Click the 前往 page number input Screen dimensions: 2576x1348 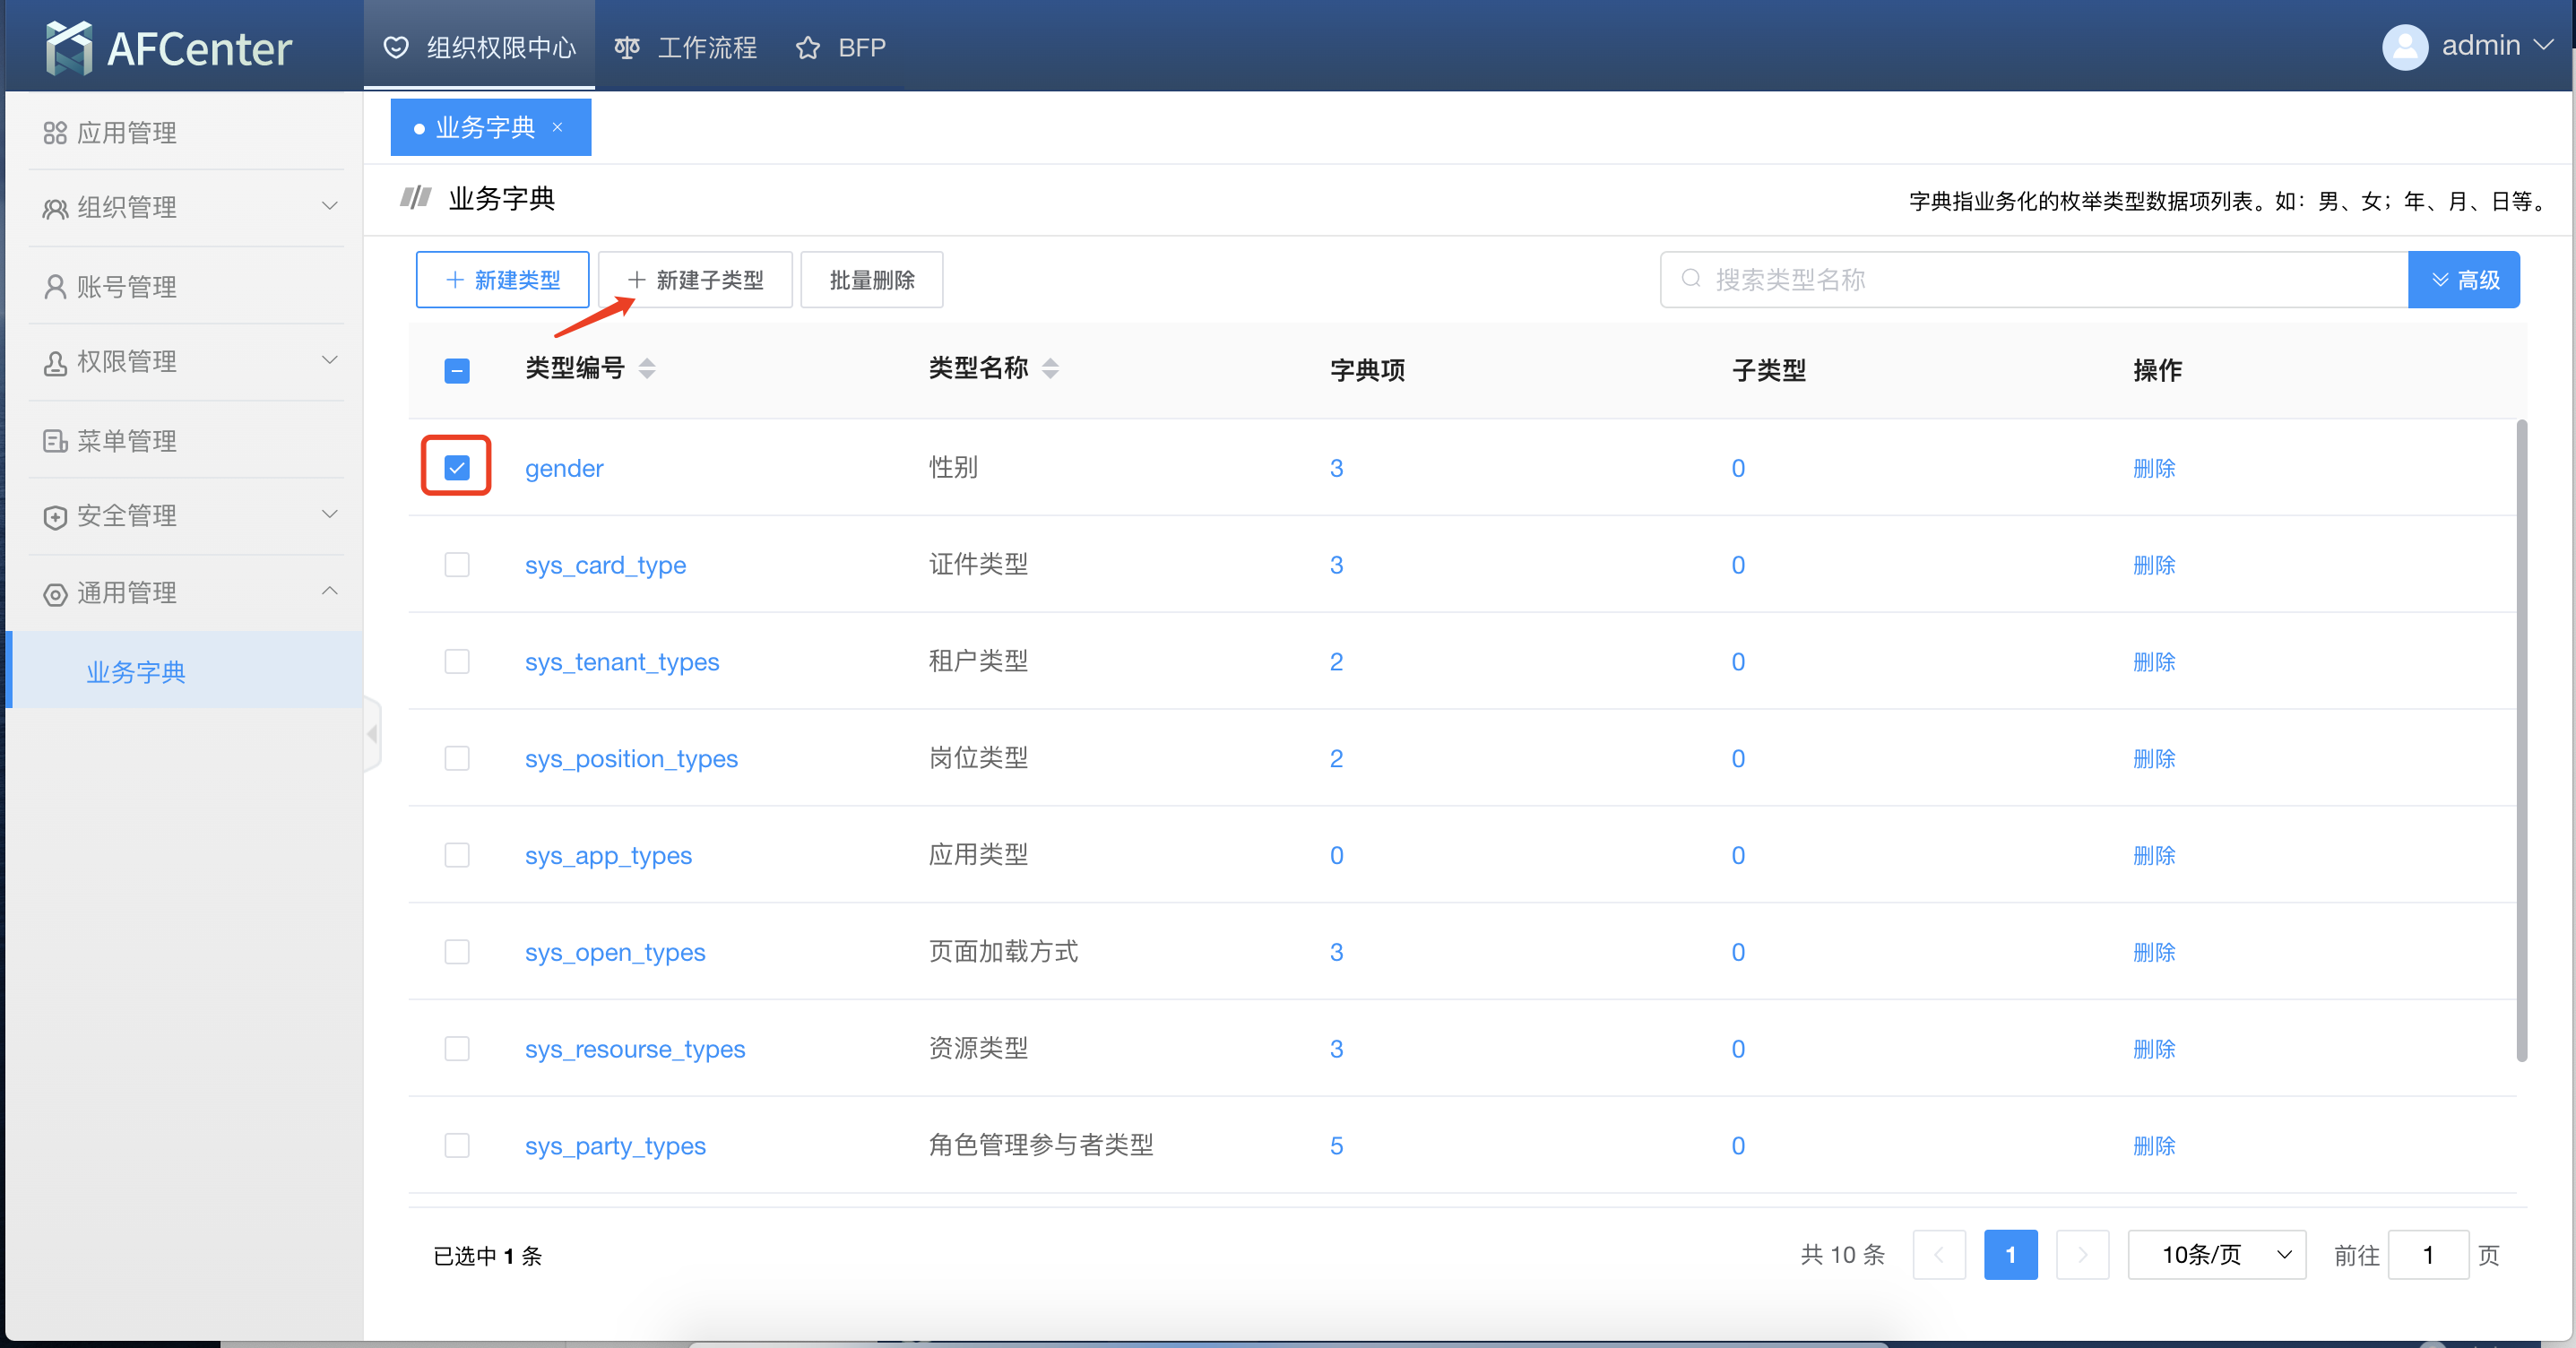[2428, 1254]
